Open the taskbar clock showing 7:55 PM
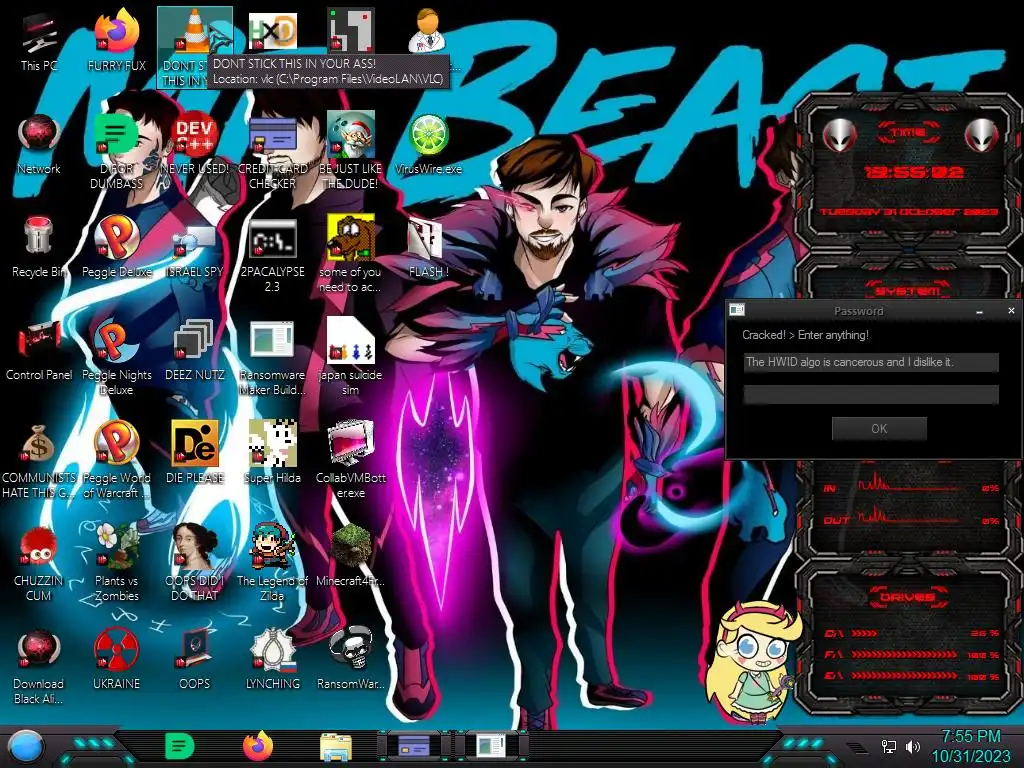Image resolution: width=1024 pixels, height=768 pixels. click(970, 746)
